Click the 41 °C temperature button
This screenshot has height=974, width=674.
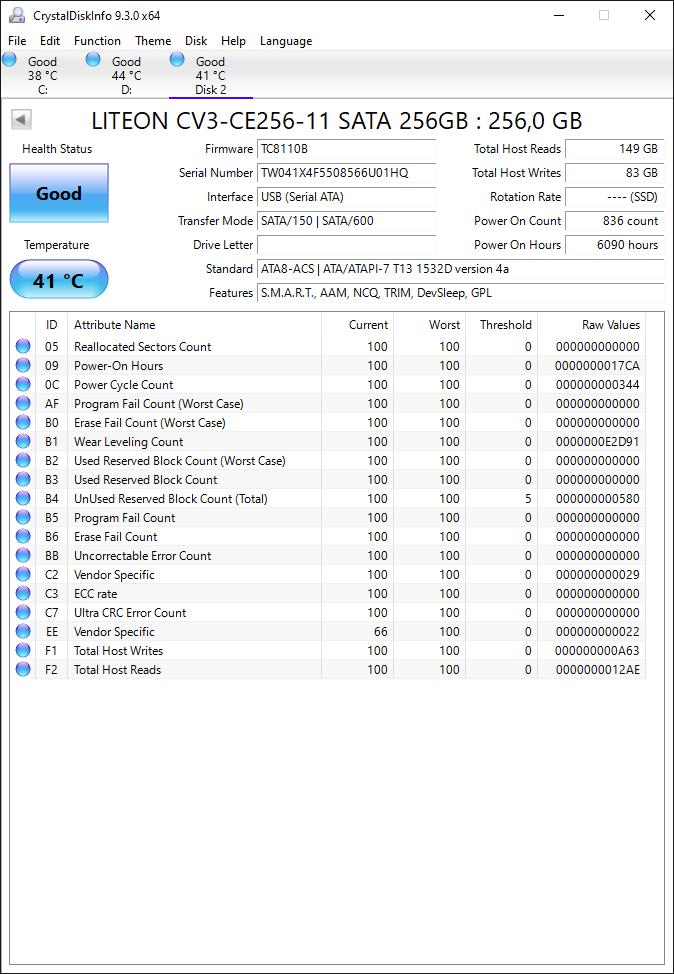click(x=59, y=280)
